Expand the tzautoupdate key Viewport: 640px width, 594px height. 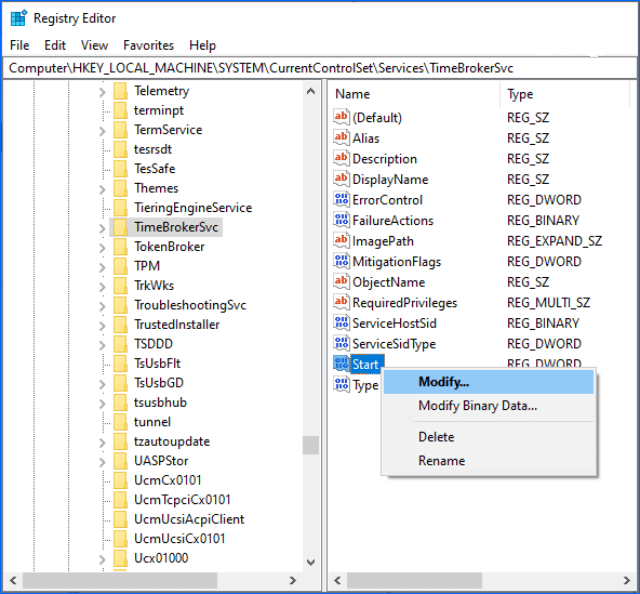coord(102,443)
